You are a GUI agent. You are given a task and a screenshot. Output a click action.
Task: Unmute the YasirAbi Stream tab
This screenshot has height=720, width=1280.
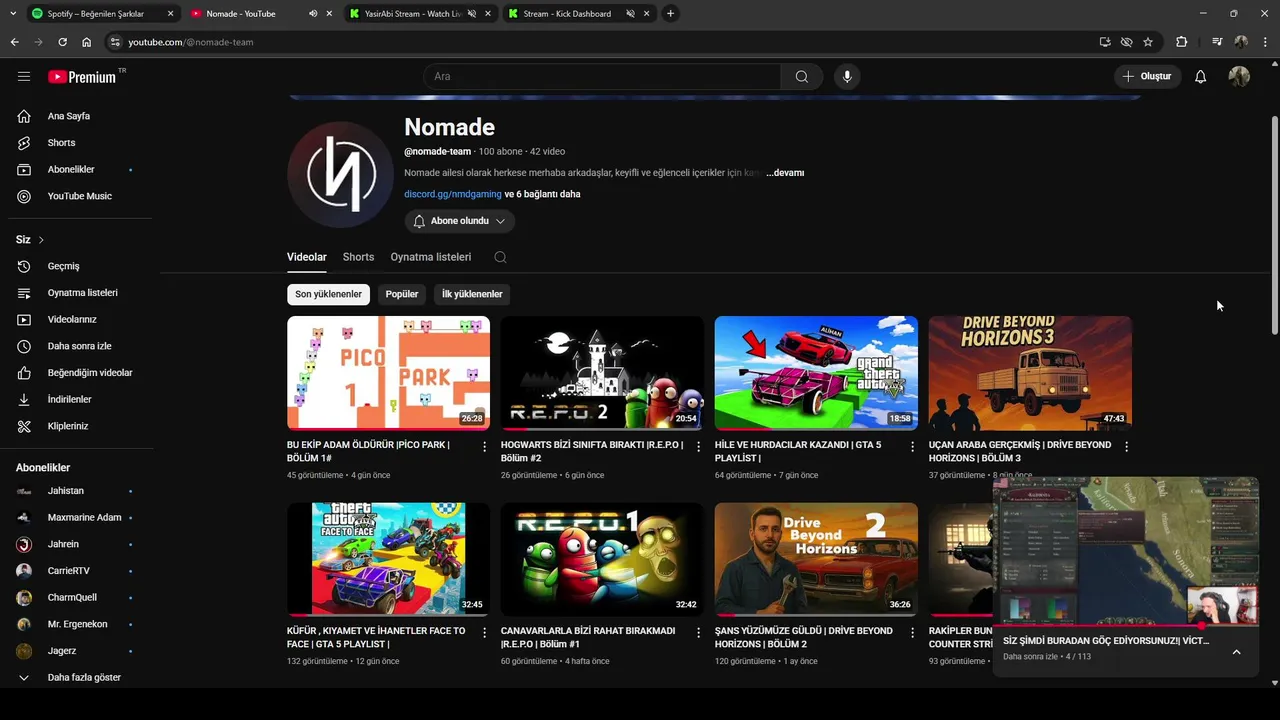tap(472, 14)
